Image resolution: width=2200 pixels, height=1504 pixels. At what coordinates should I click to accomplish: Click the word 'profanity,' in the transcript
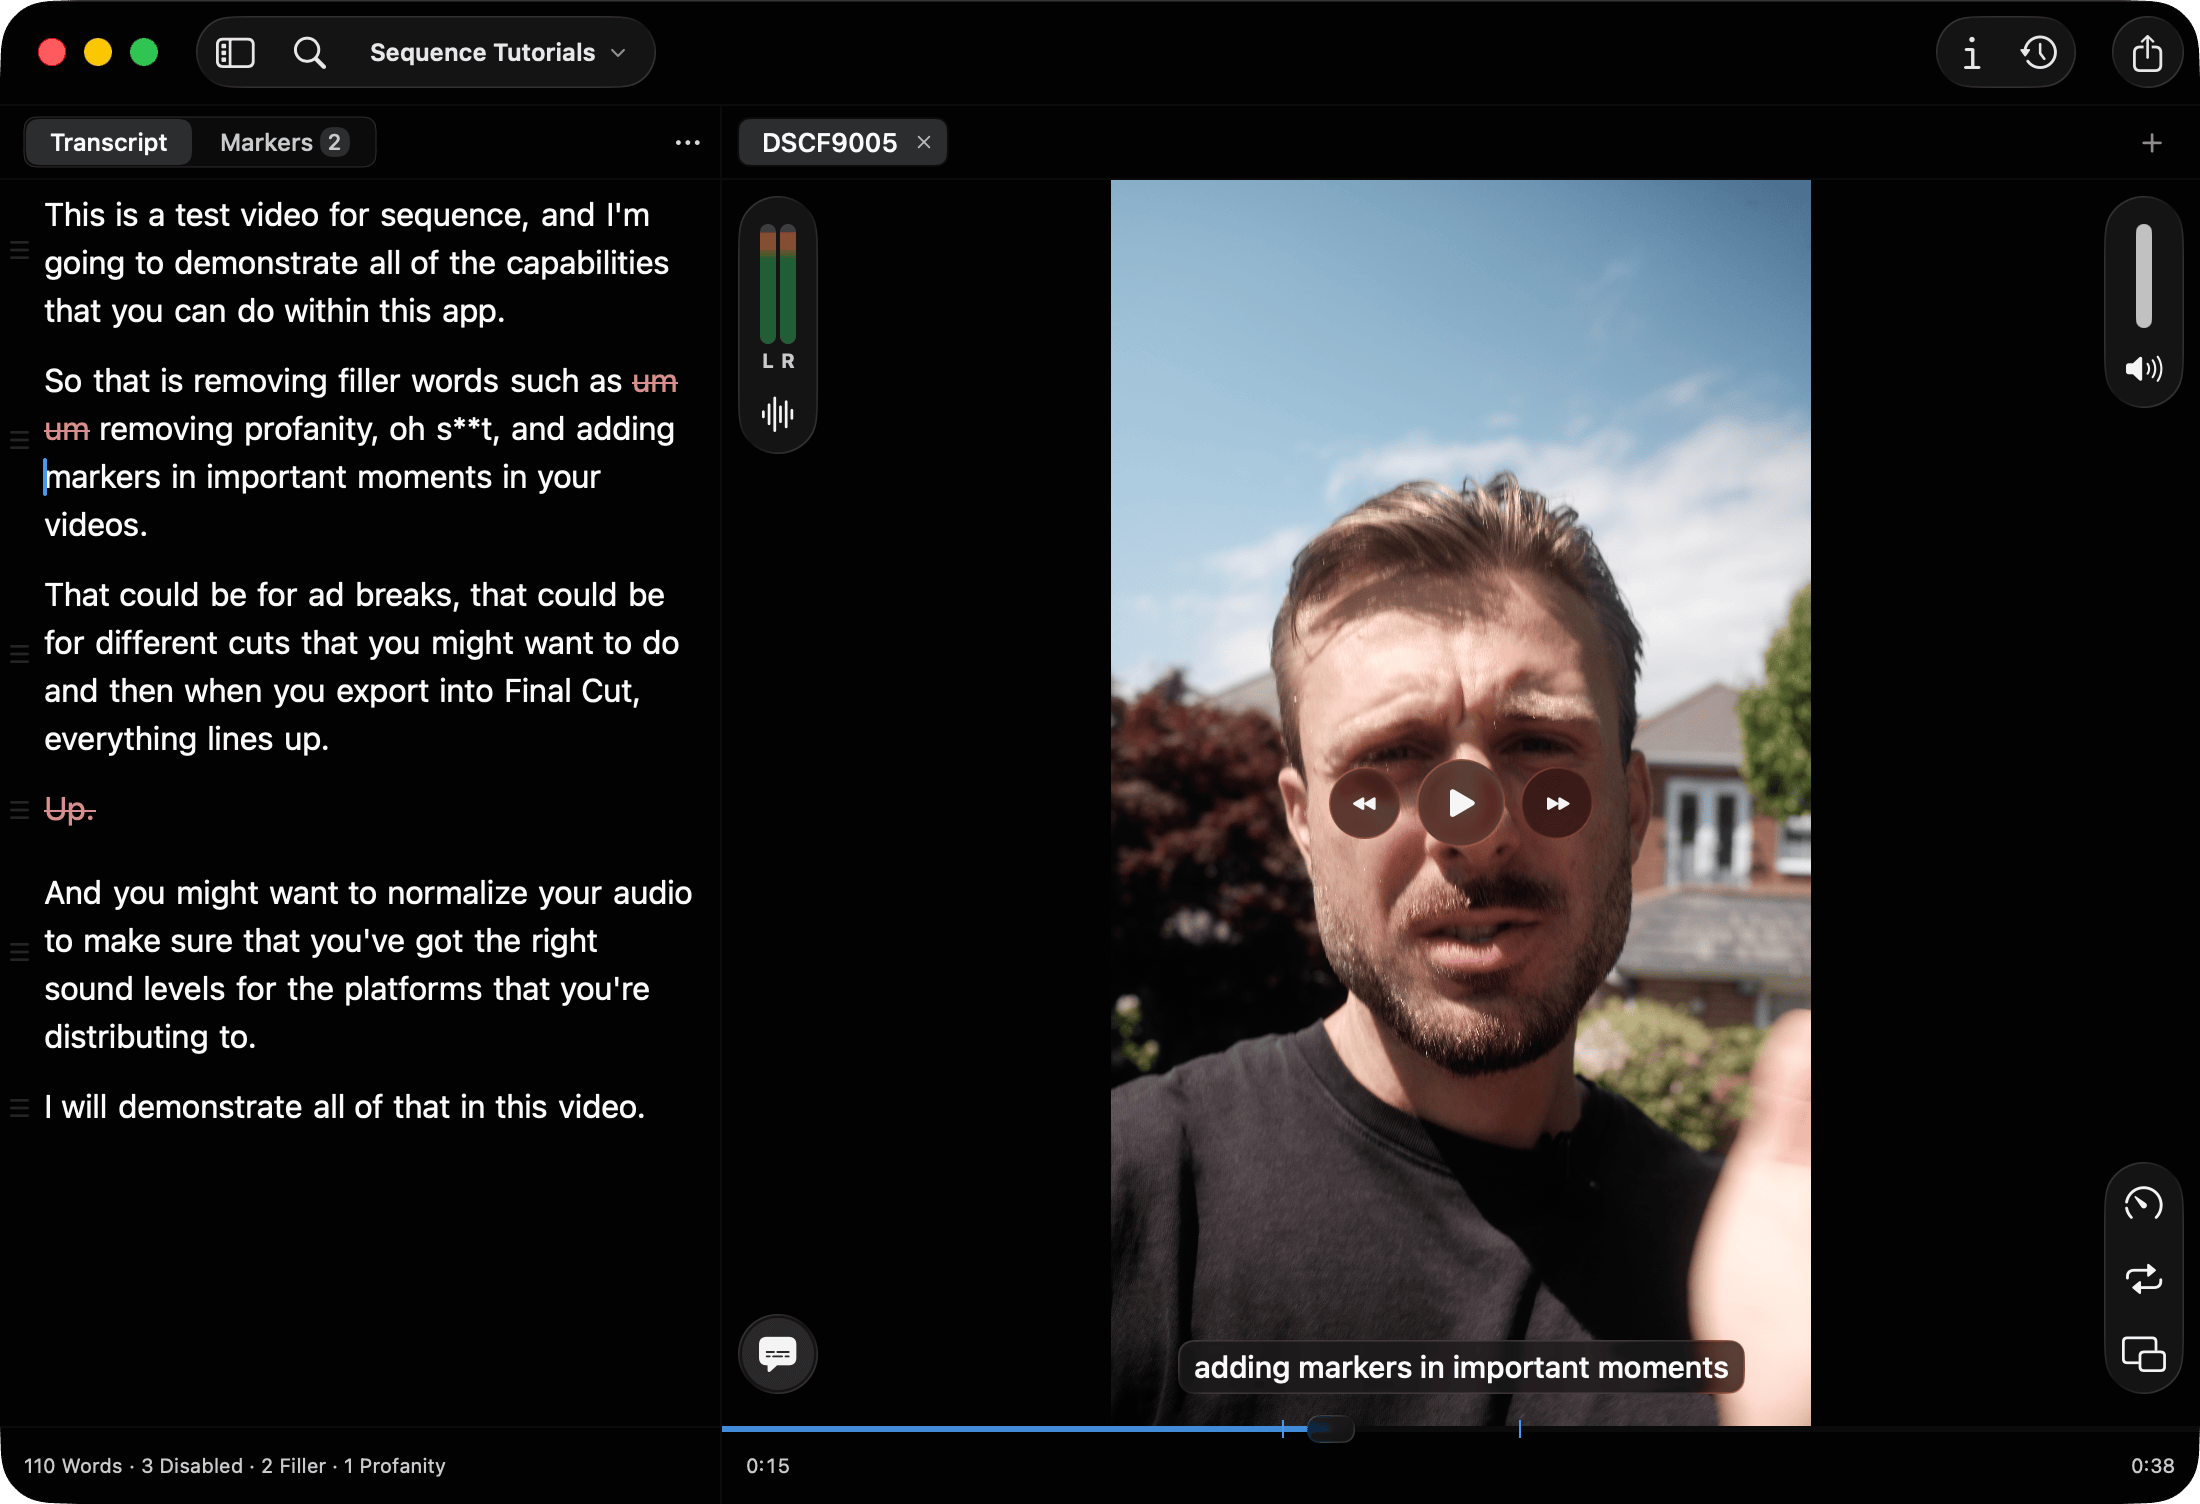311,430
